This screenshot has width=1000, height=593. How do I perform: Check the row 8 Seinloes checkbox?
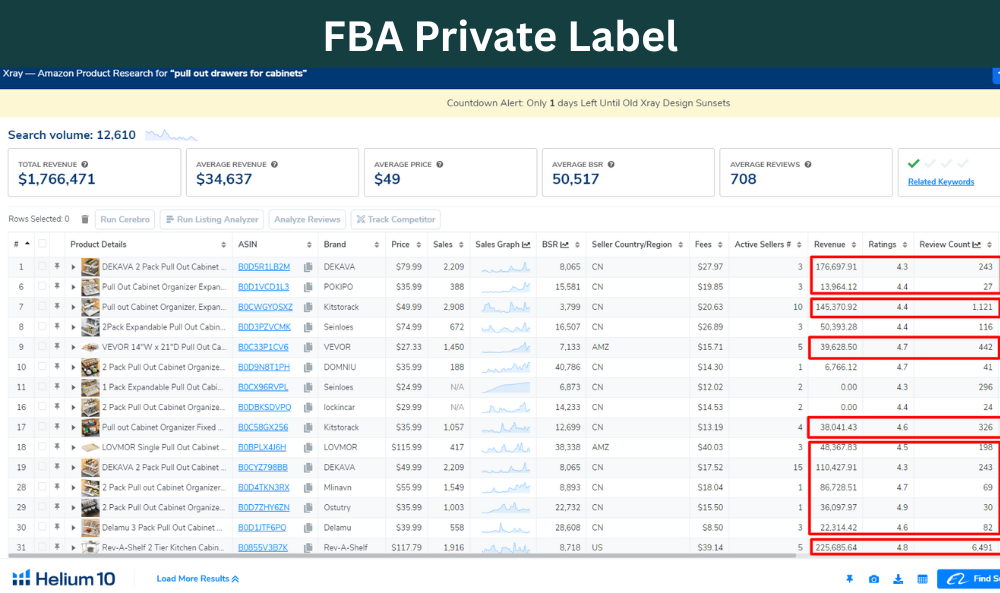click(x=42, y=326)
